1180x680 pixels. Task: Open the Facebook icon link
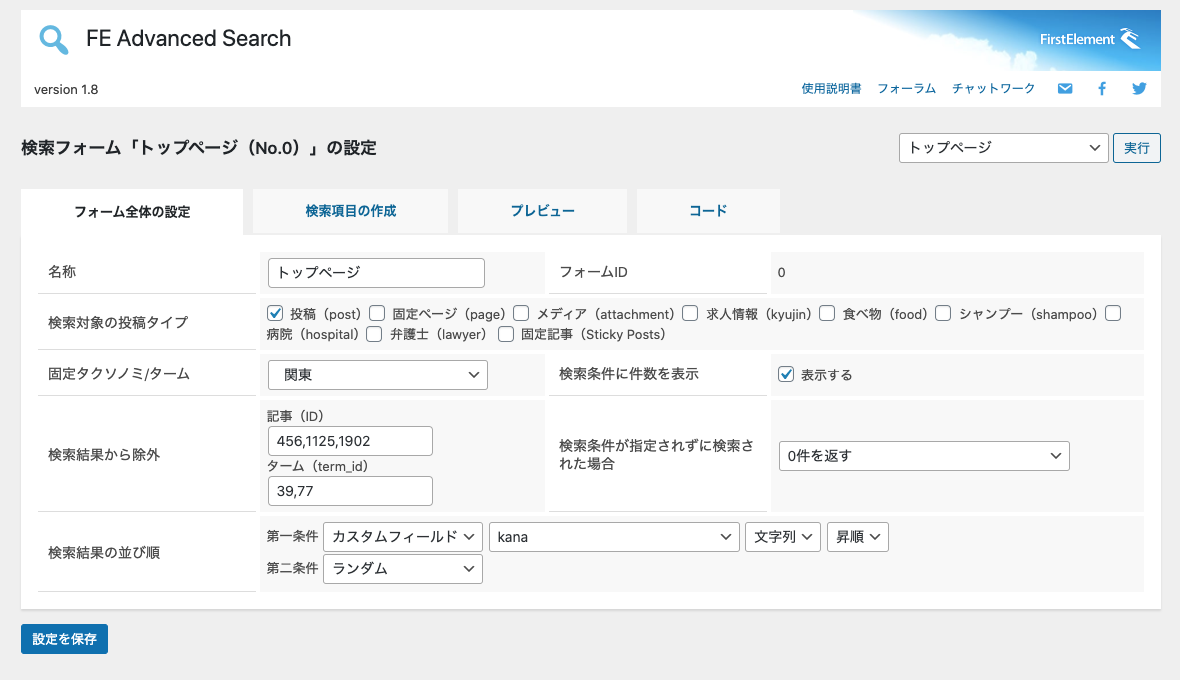(1102, 89)
